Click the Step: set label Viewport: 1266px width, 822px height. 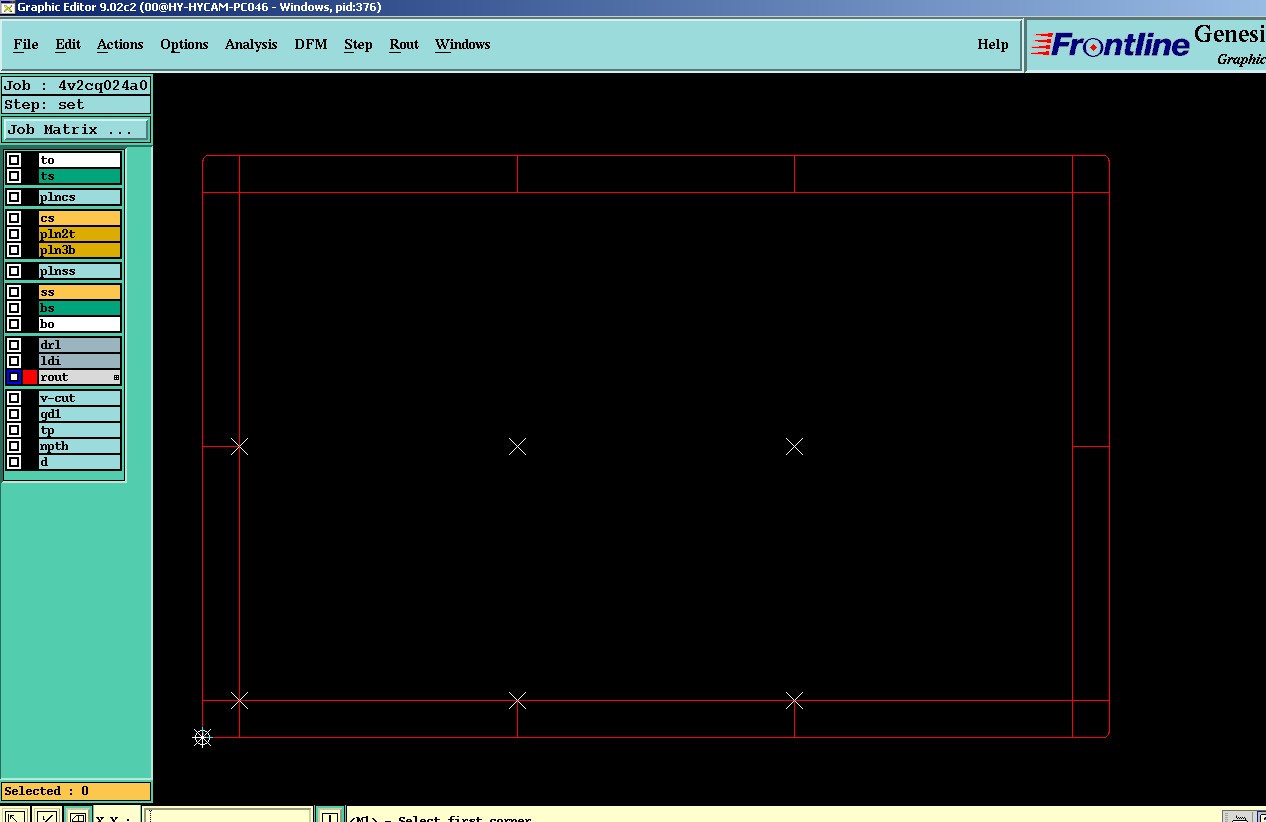tap(76, 105)
